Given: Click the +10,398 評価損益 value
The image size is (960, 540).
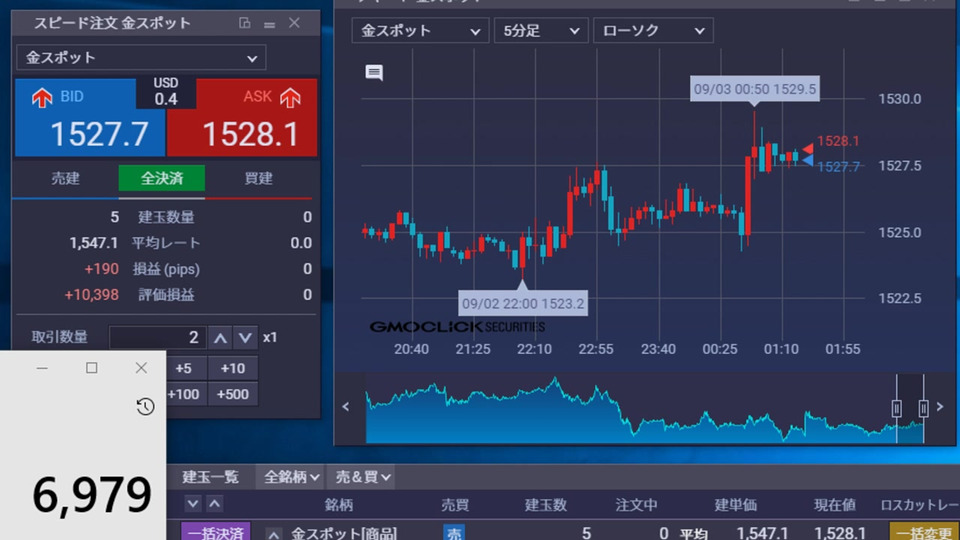Looking at the screenshot, I should [x=91, y=295].
